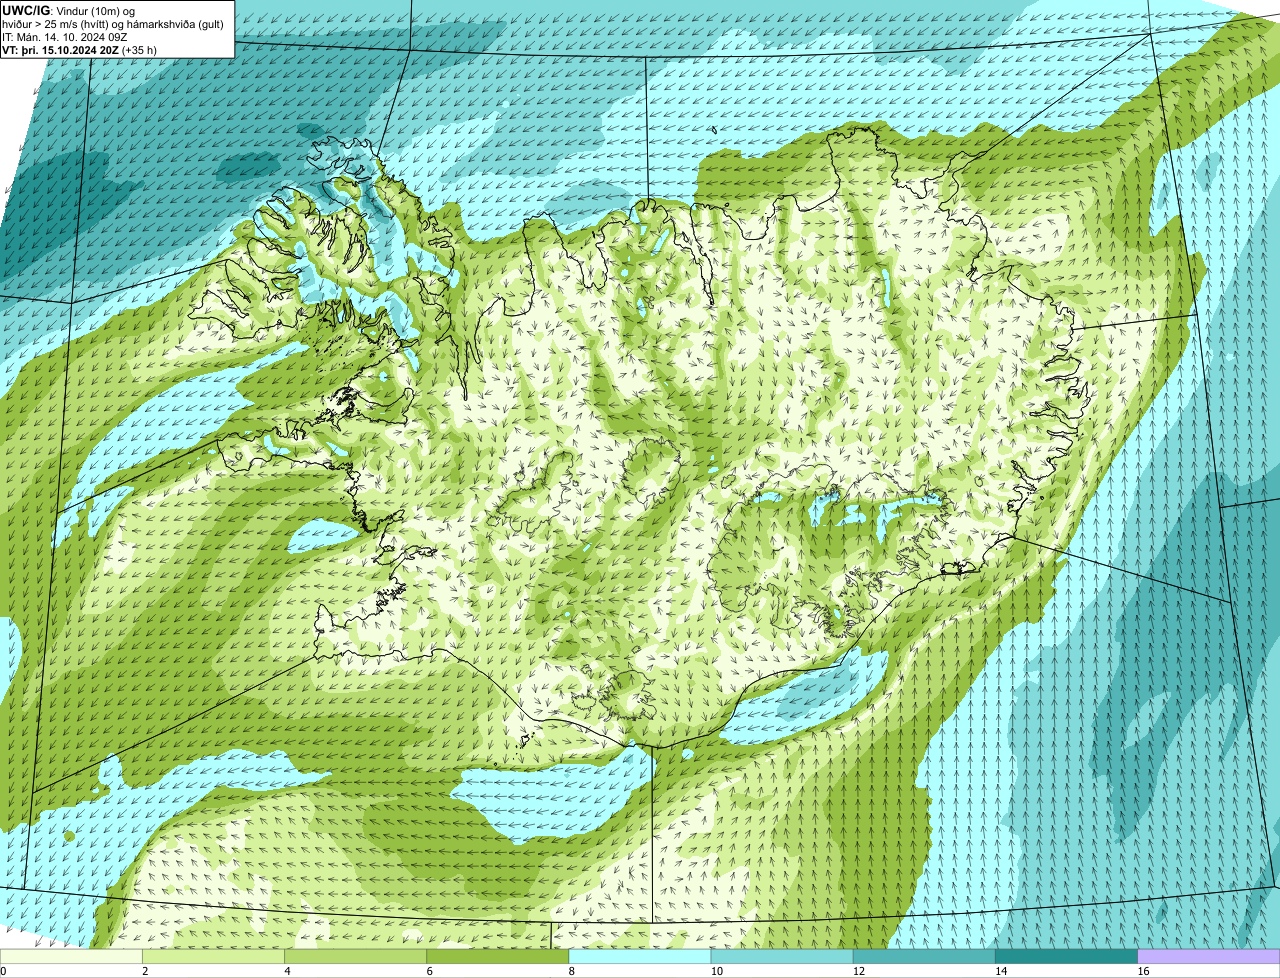
Task: Click the lavender above-16 m/s legend swatch
Action: [1209, 957]
